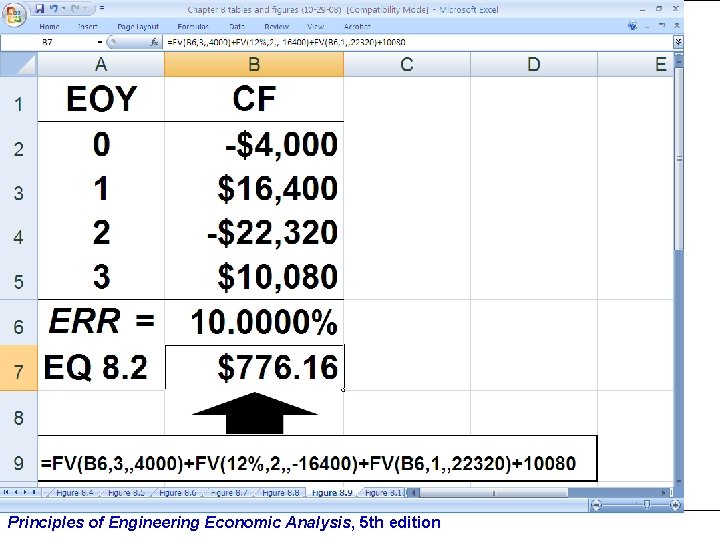Close the workbook window in the ribbon
This screenshot has width=720, height=540.
(676, 26)
